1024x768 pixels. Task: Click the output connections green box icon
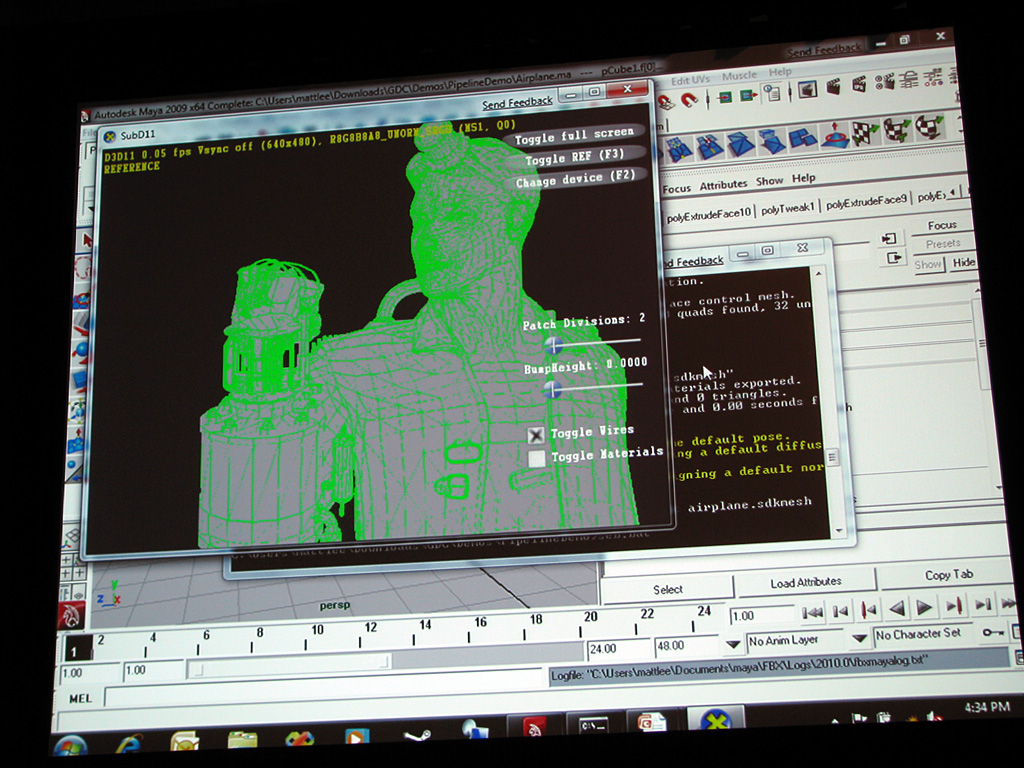748,96
